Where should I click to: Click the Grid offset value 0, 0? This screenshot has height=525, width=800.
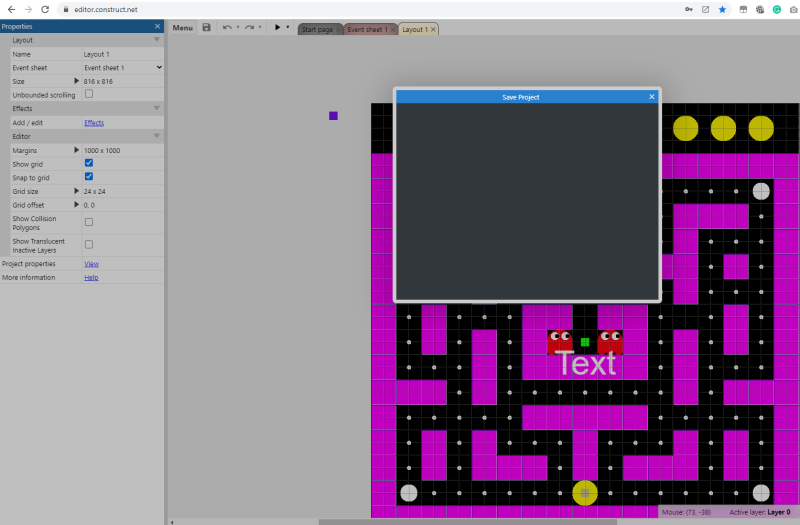tap(89, 205)
